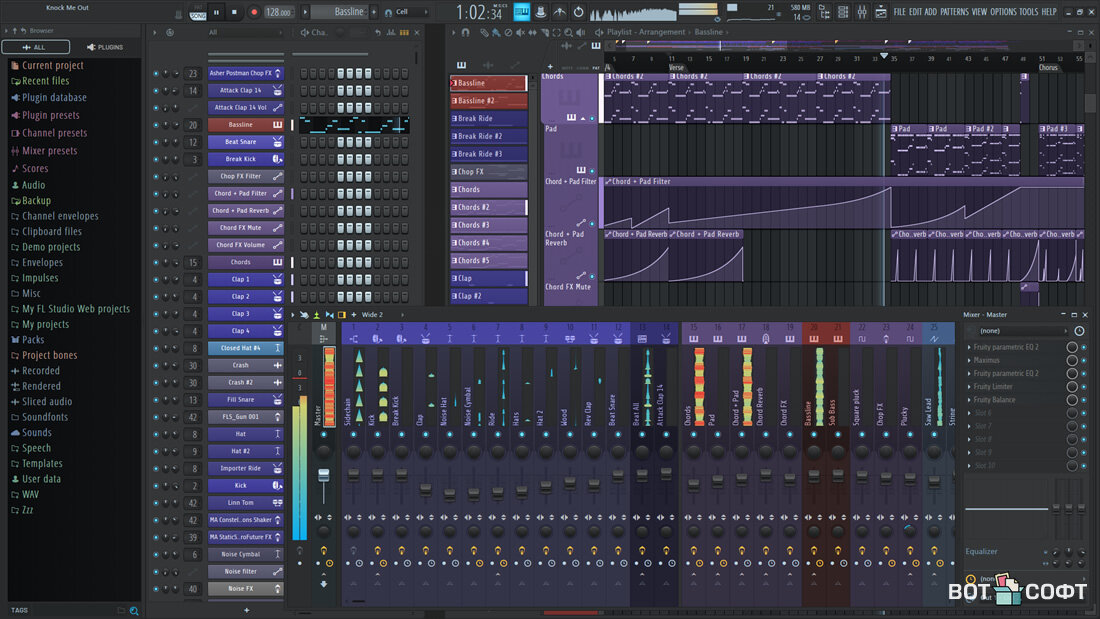The width and height of the screenshot is (1100, 619).
Task: Click the browser search magnifier icon
Action: coord(134,610)
